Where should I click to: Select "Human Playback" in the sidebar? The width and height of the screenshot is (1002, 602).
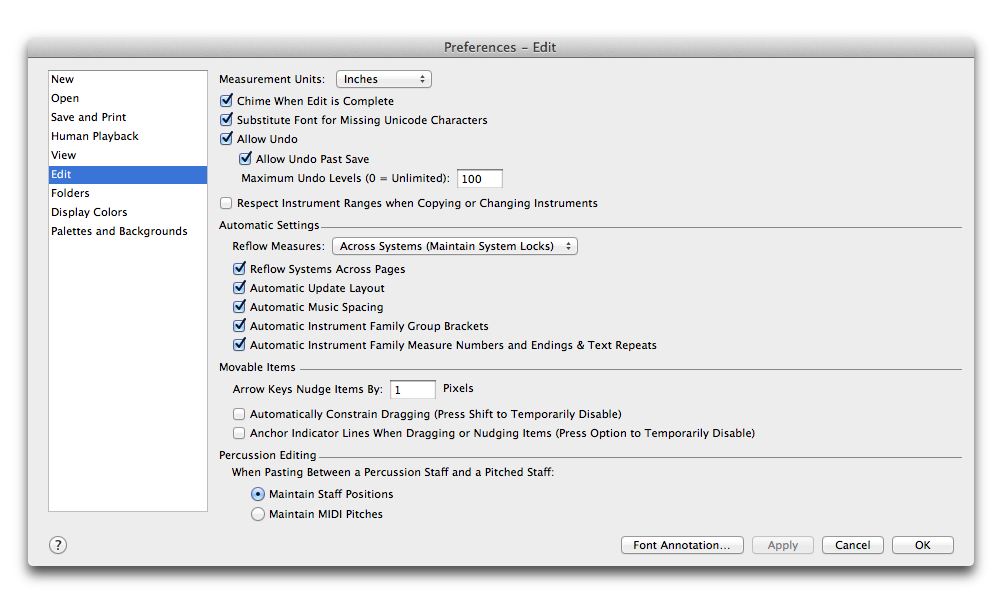[94, 136]
